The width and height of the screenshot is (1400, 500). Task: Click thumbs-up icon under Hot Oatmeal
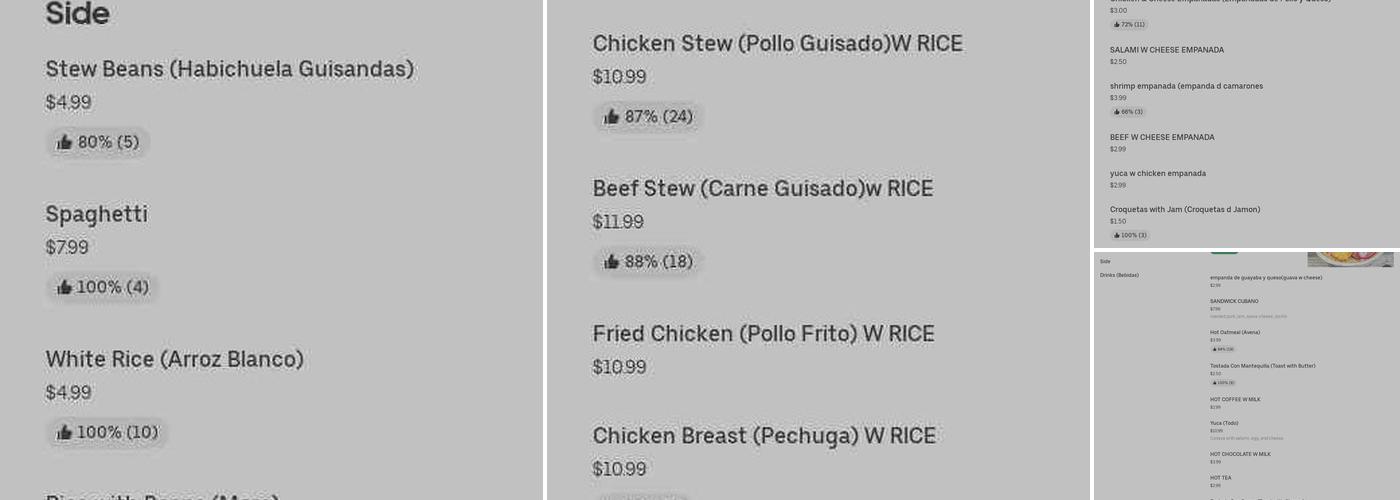coord(1213,349)
